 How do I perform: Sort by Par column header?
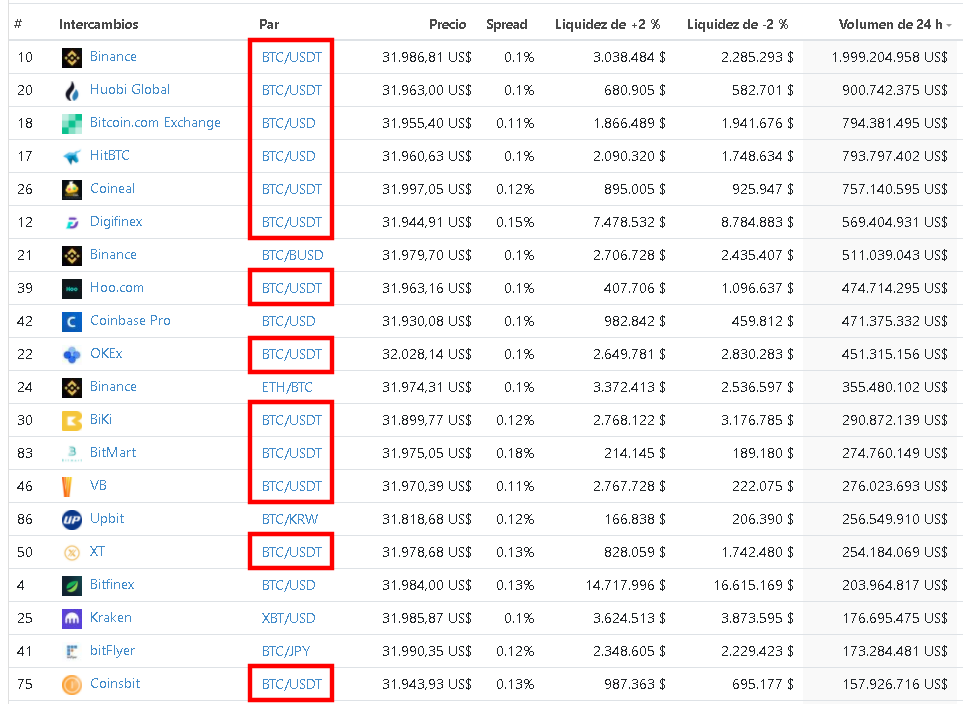click(269, 24)
